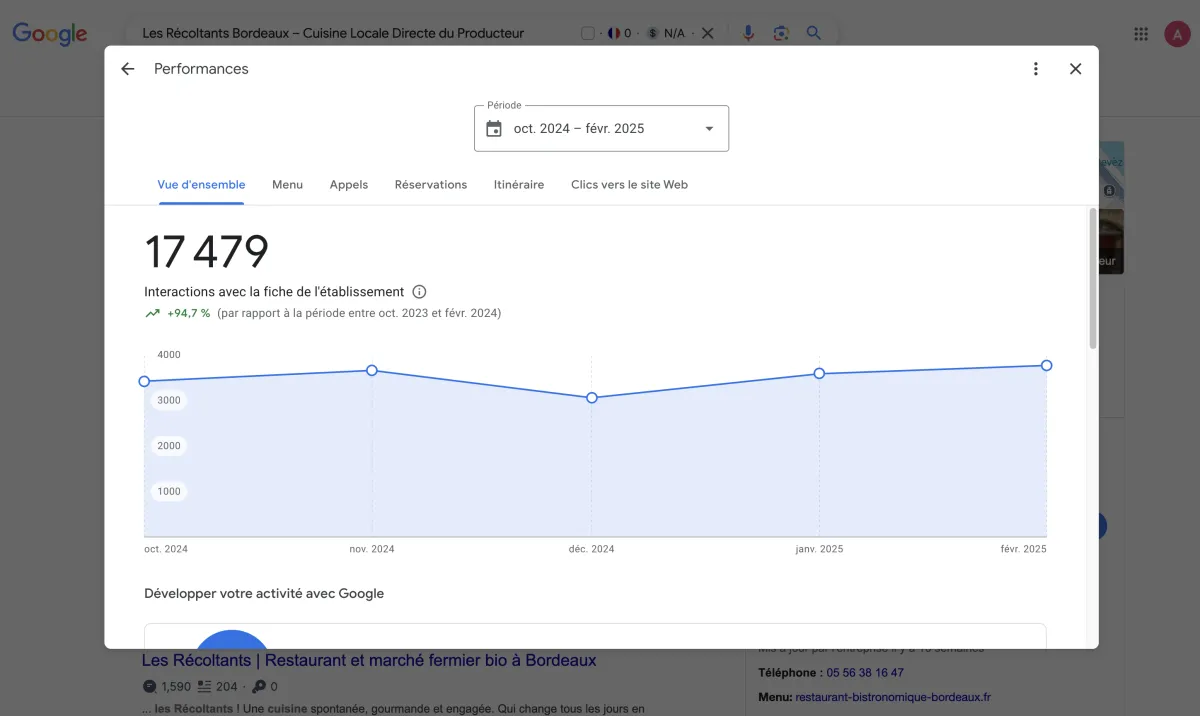
Task: Click the oct. 2024 data point
Action: (144, 381)
